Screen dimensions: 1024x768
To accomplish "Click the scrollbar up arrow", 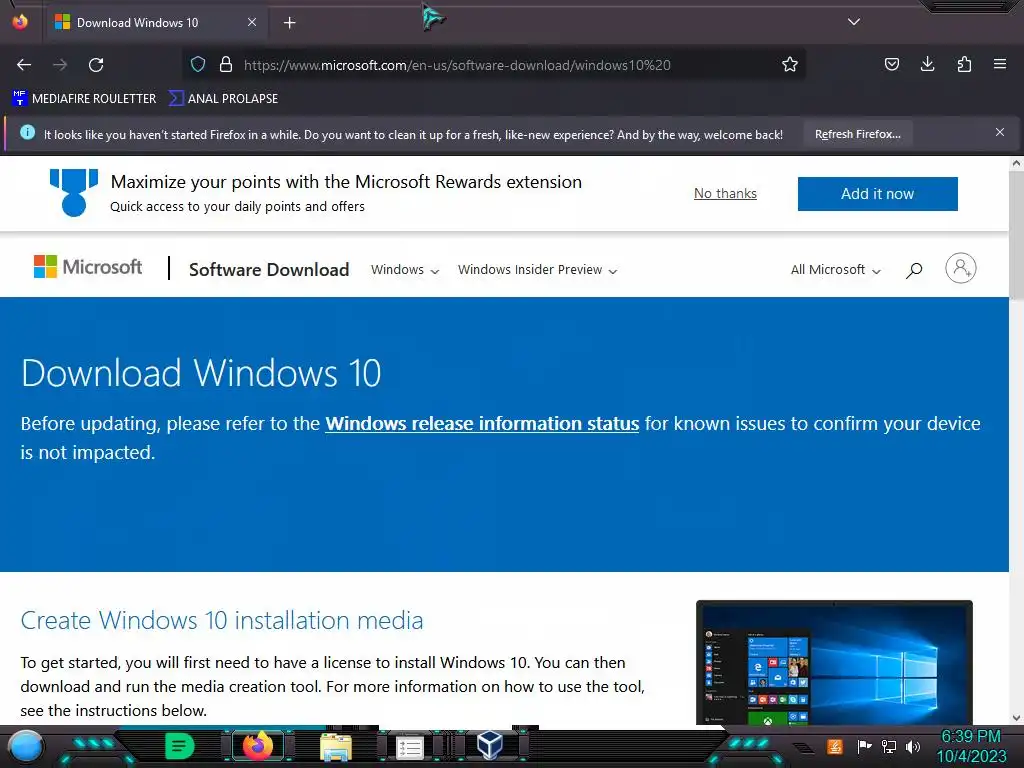I will 1016,163.
